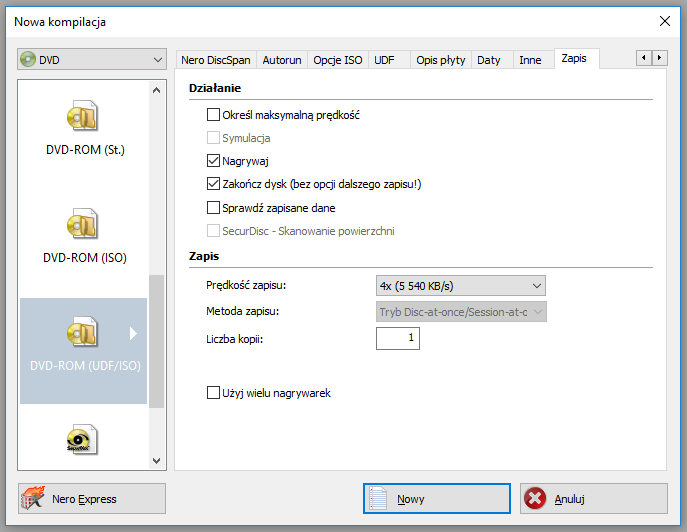Open the DVD media type dropdown
Viewport: 687px width, 532px height.
tap(92, 59)
